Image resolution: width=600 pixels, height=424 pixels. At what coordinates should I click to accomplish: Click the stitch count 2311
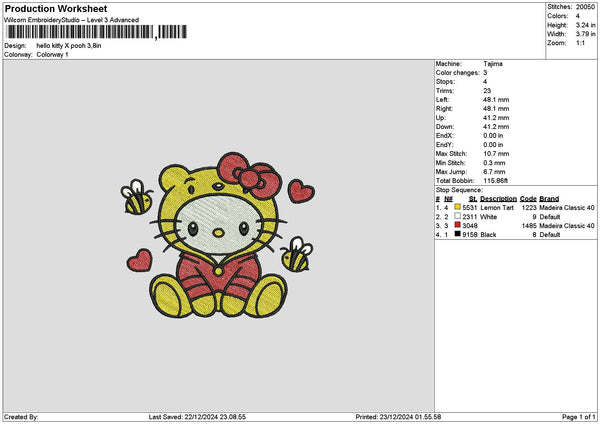pyautogui.click(x=470, y=217)
